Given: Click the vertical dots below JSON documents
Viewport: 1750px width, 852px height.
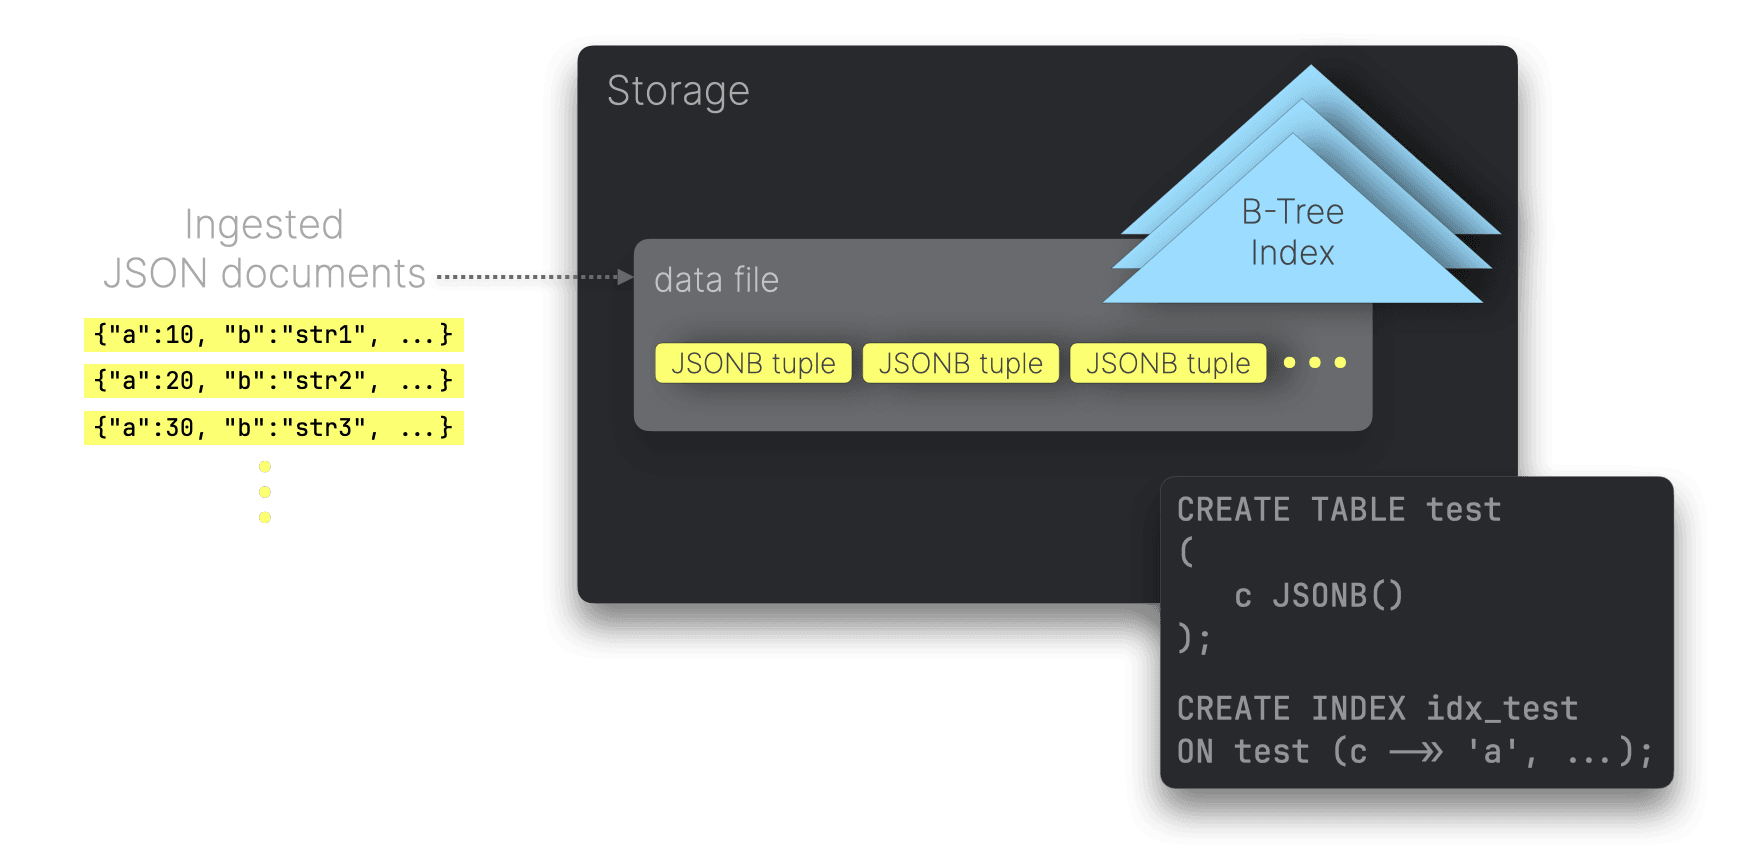Looking at the screenshot, I should coord(265,492).
